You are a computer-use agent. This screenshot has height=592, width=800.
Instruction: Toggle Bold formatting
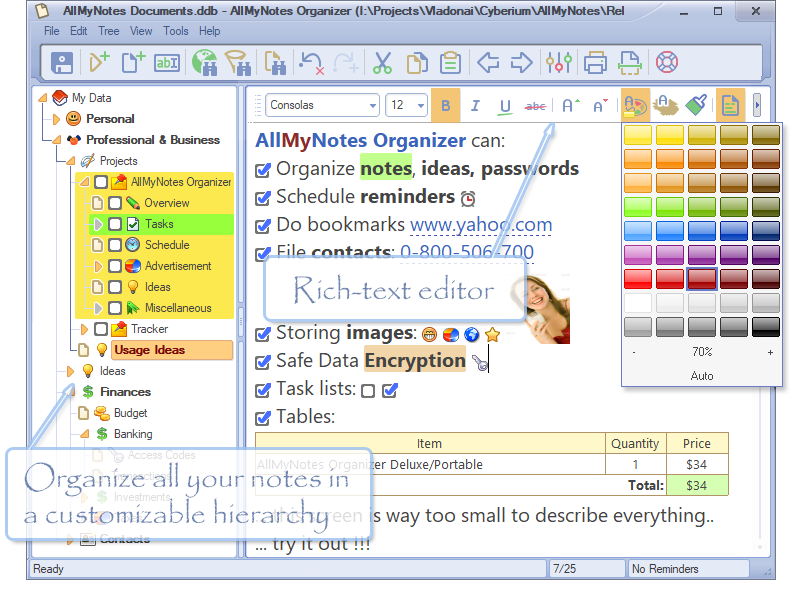pyautogui.click(x=445, y=106)
